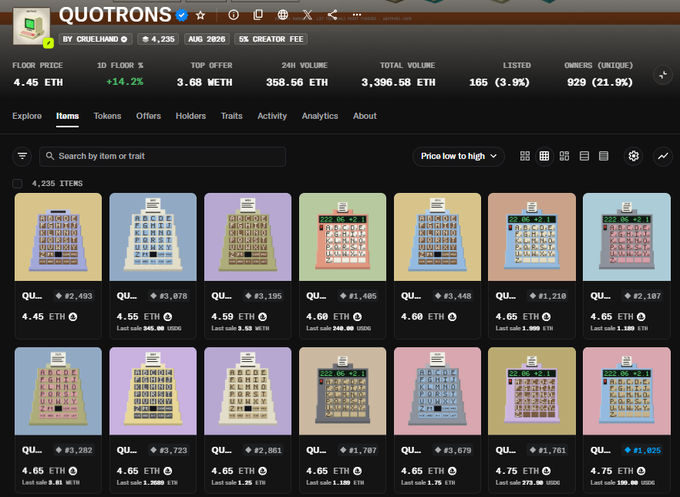Open the Quotron #1,707 thumbnail
Screen dimensions: 680x497
coord(343,391)
